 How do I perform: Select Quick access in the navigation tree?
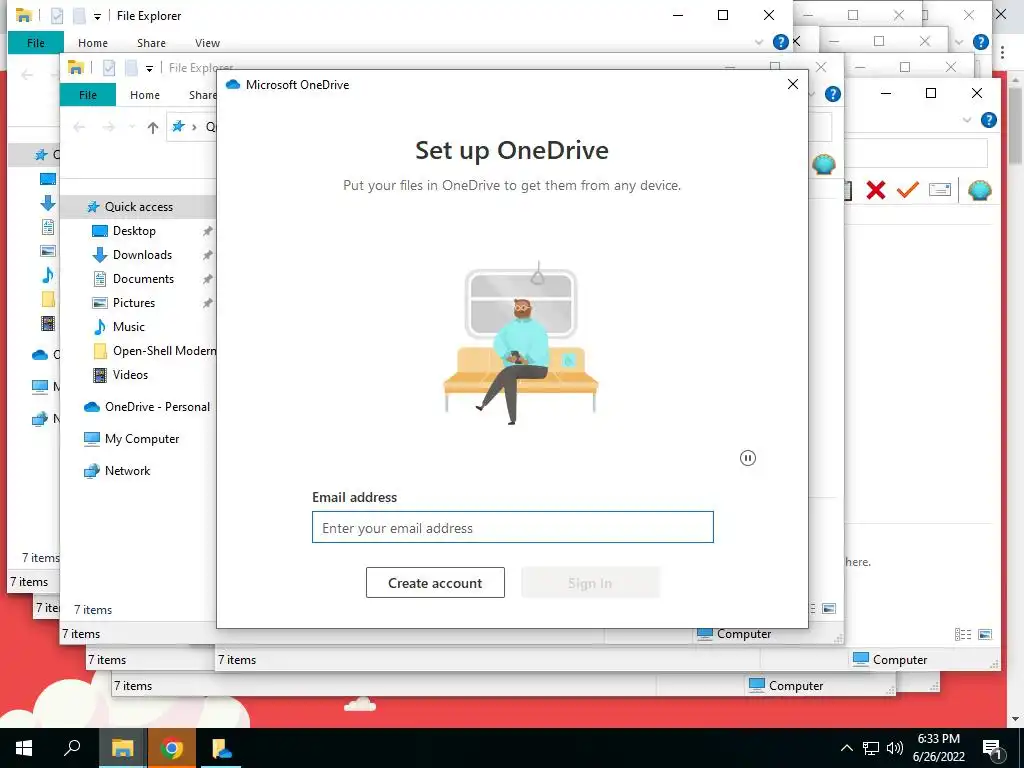coord(138,206)
